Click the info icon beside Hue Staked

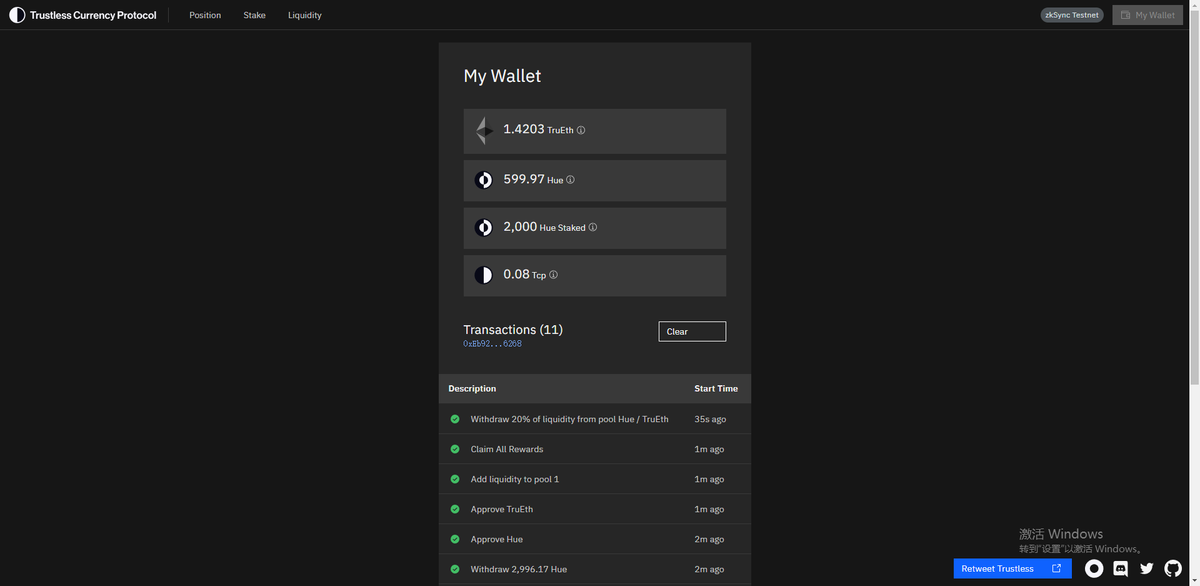pos(592,227)
